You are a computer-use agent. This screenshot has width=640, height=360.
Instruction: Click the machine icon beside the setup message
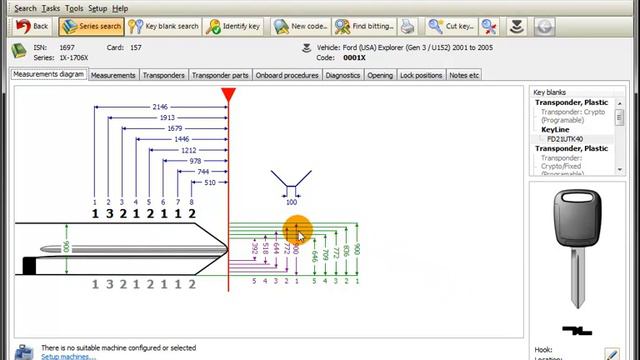pyautogui.click(x=24, y=352)
